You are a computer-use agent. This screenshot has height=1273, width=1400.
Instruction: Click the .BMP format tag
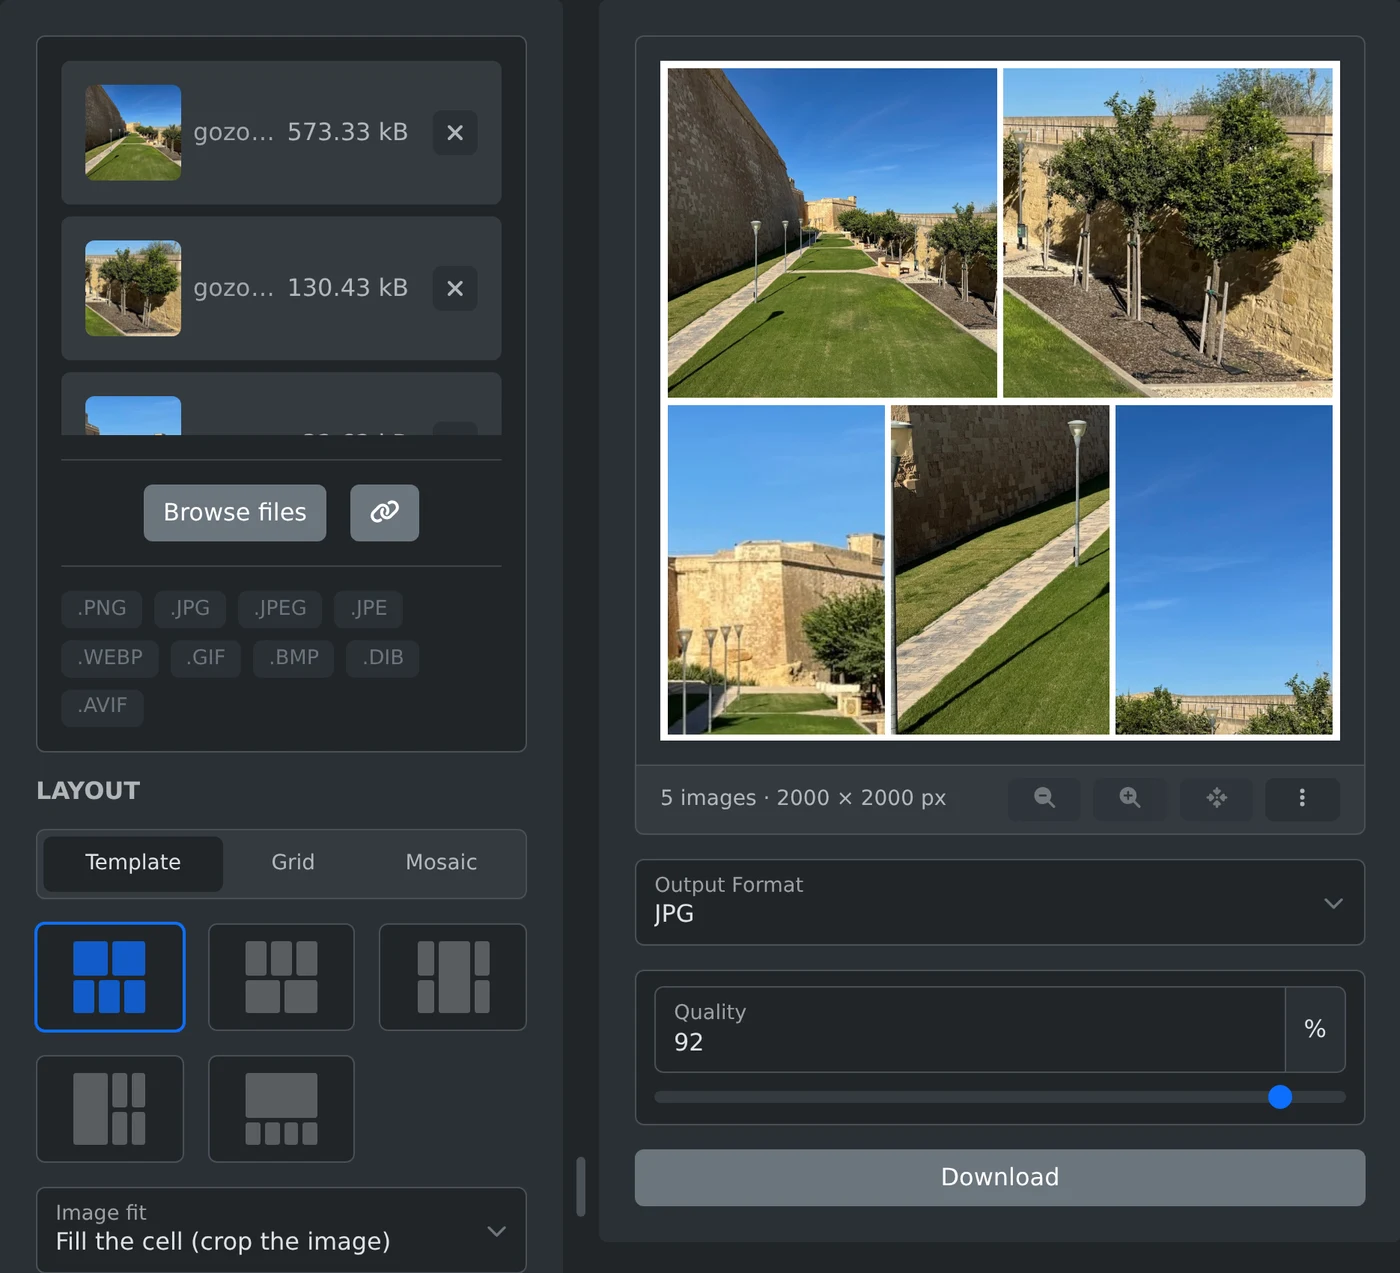tap(294, 658)
